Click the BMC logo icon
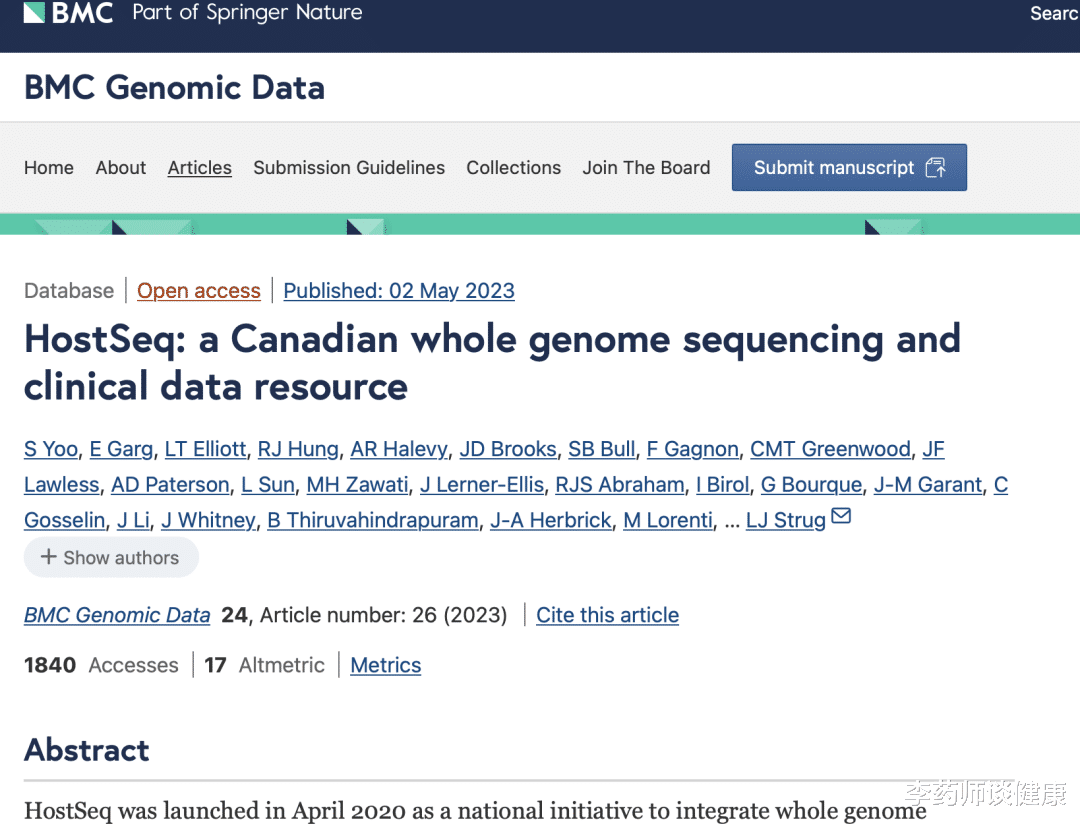The image size is (1080, 824). 34,13
